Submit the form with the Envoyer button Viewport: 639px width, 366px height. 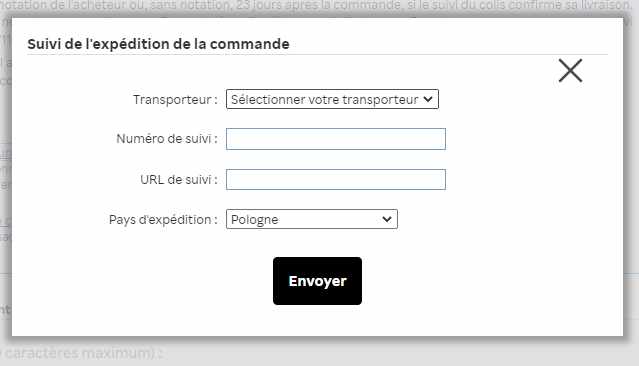click(x=317, y=281)
